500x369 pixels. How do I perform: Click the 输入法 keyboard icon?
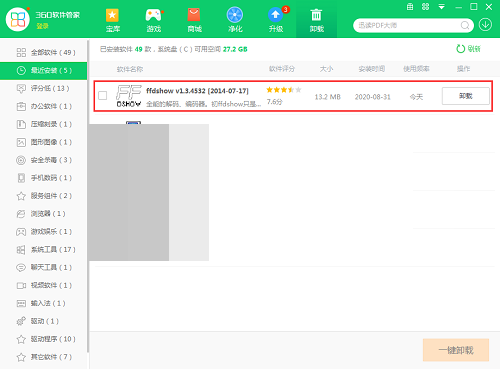pyautogui.click(x=21, y=303)
